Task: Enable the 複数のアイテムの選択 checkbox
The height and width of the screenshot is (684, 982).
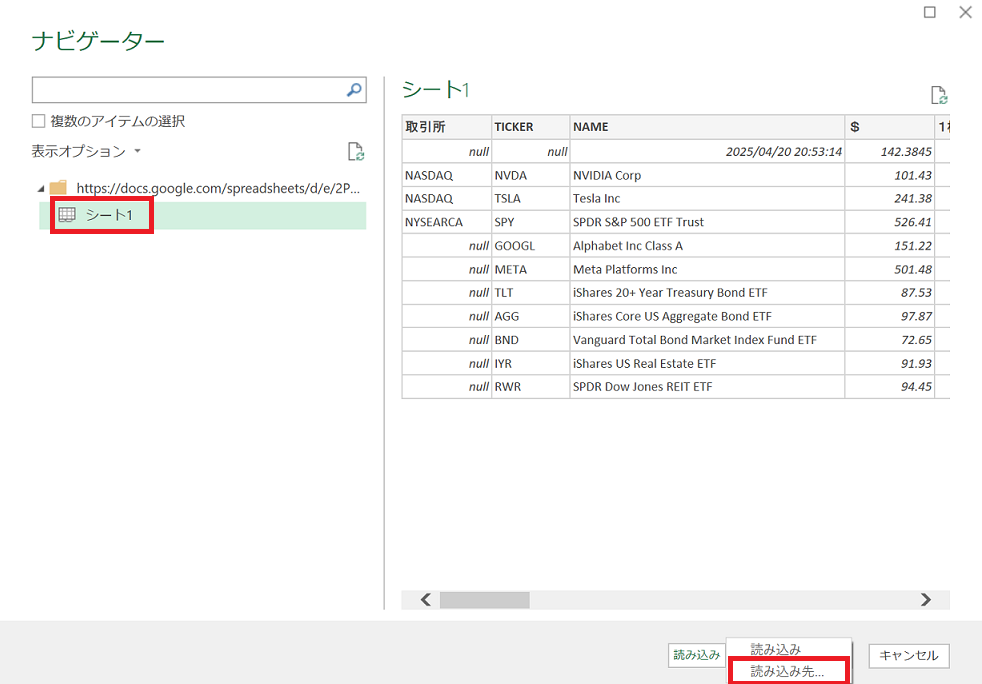Action: [39, 121]
